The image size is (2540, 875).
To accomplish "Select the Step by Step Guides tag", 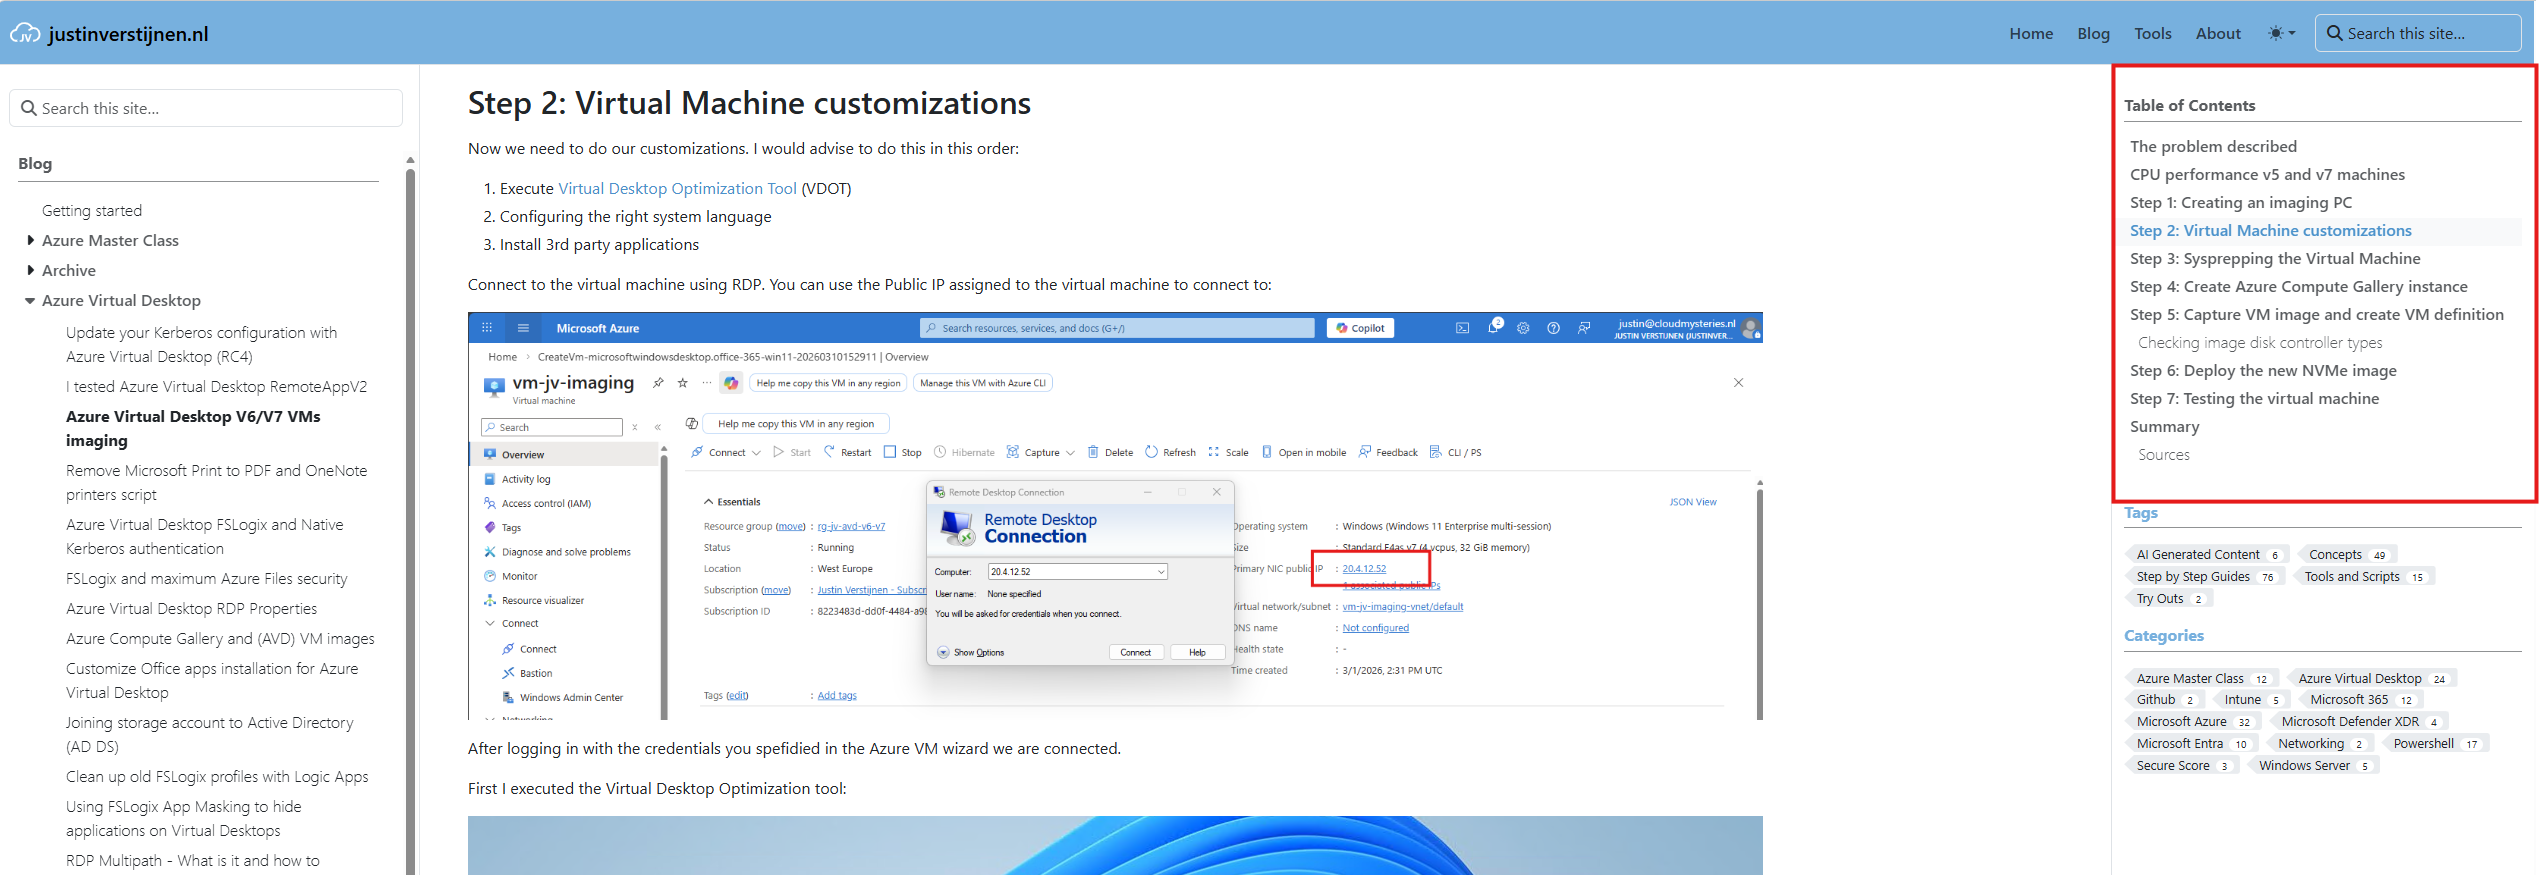I will click(x=2192, y=576).
